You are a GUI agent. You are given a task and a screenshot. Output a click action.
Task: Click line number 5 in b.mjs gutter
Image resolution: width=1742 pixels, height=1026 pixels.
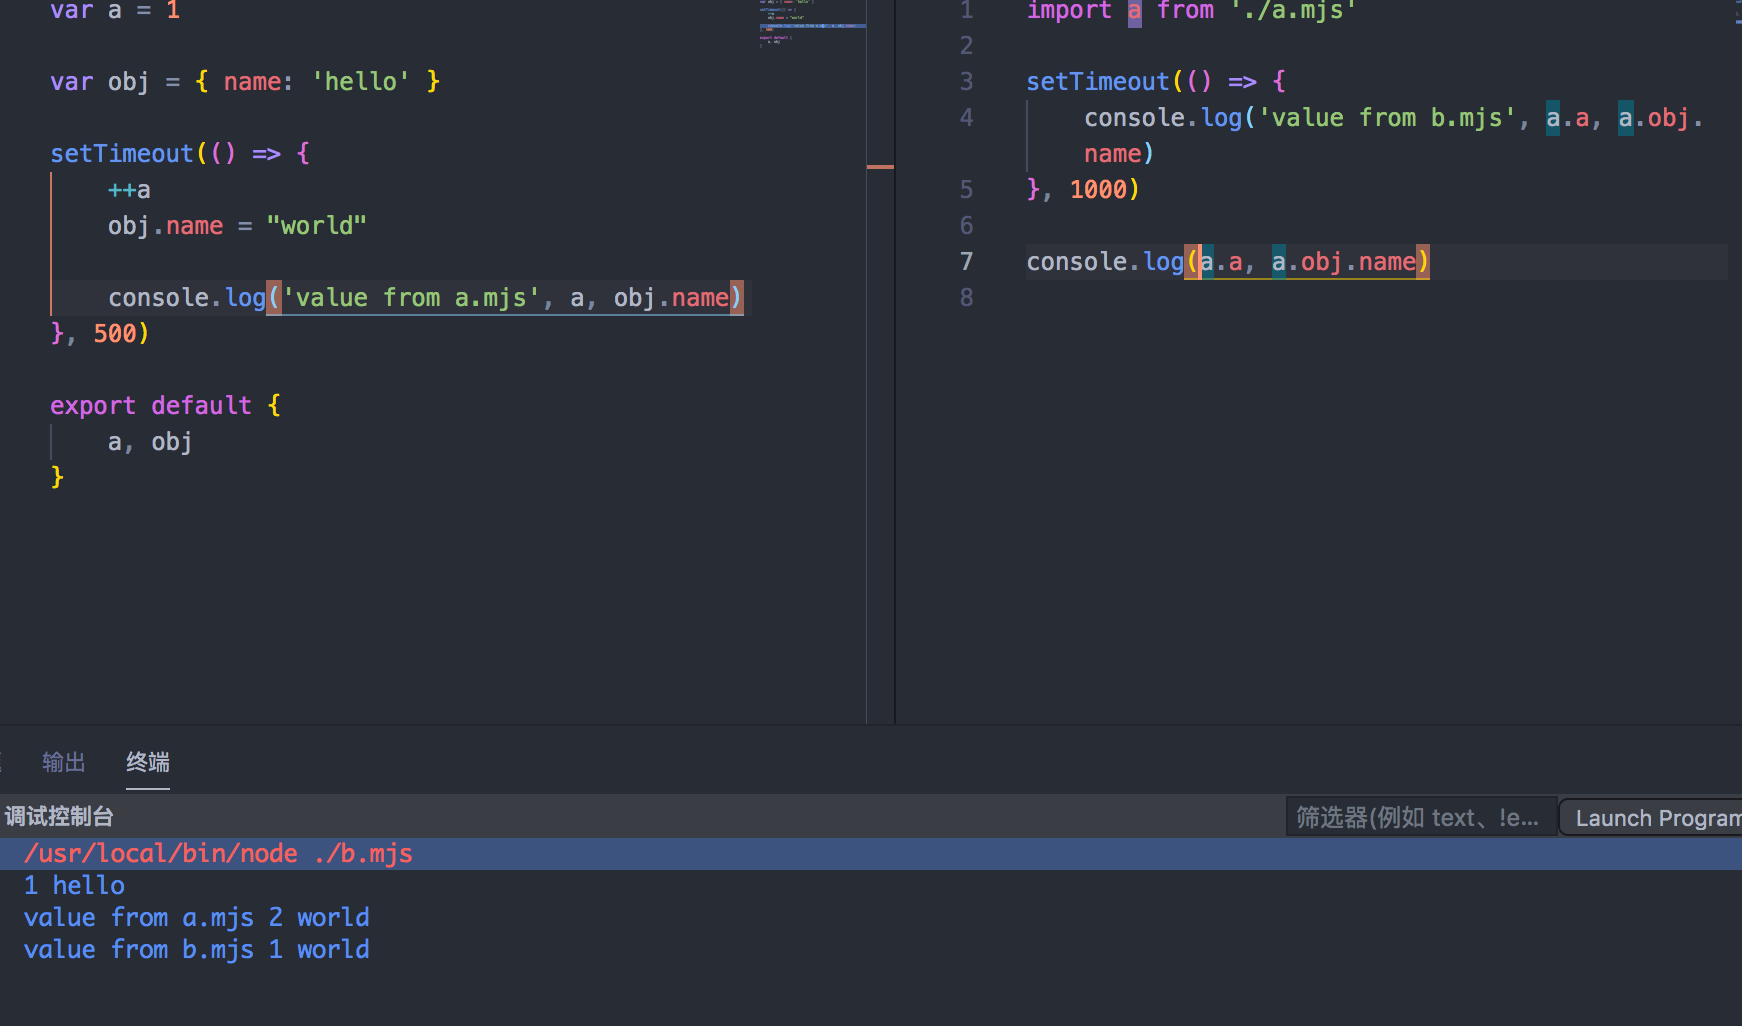[x=966, y=190]
